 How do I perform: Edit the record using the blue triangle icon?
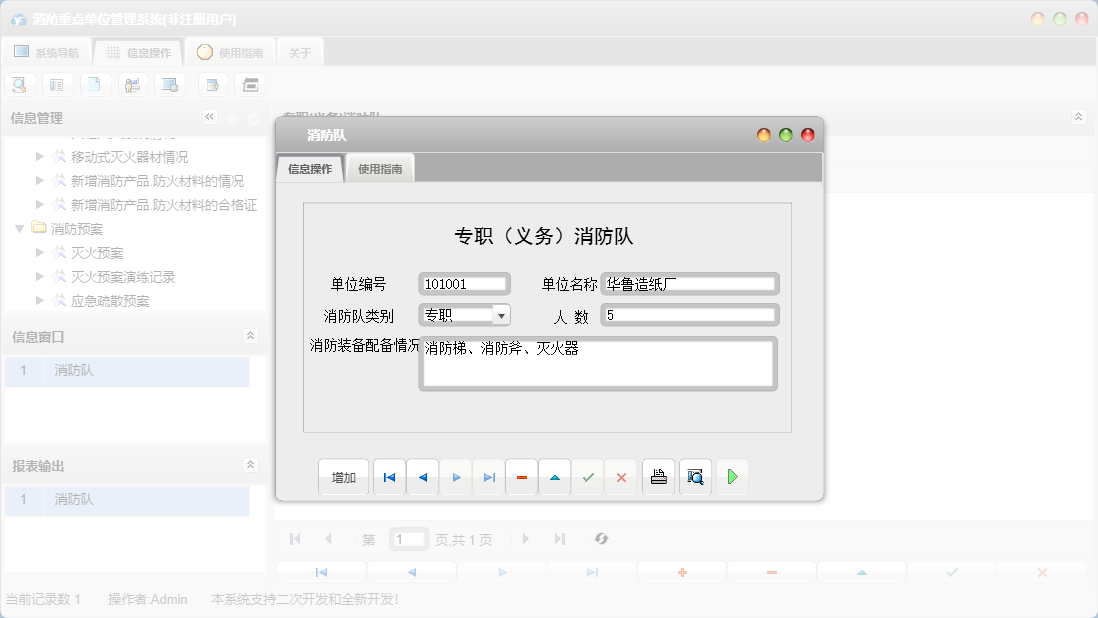click(x=555, y=477)
